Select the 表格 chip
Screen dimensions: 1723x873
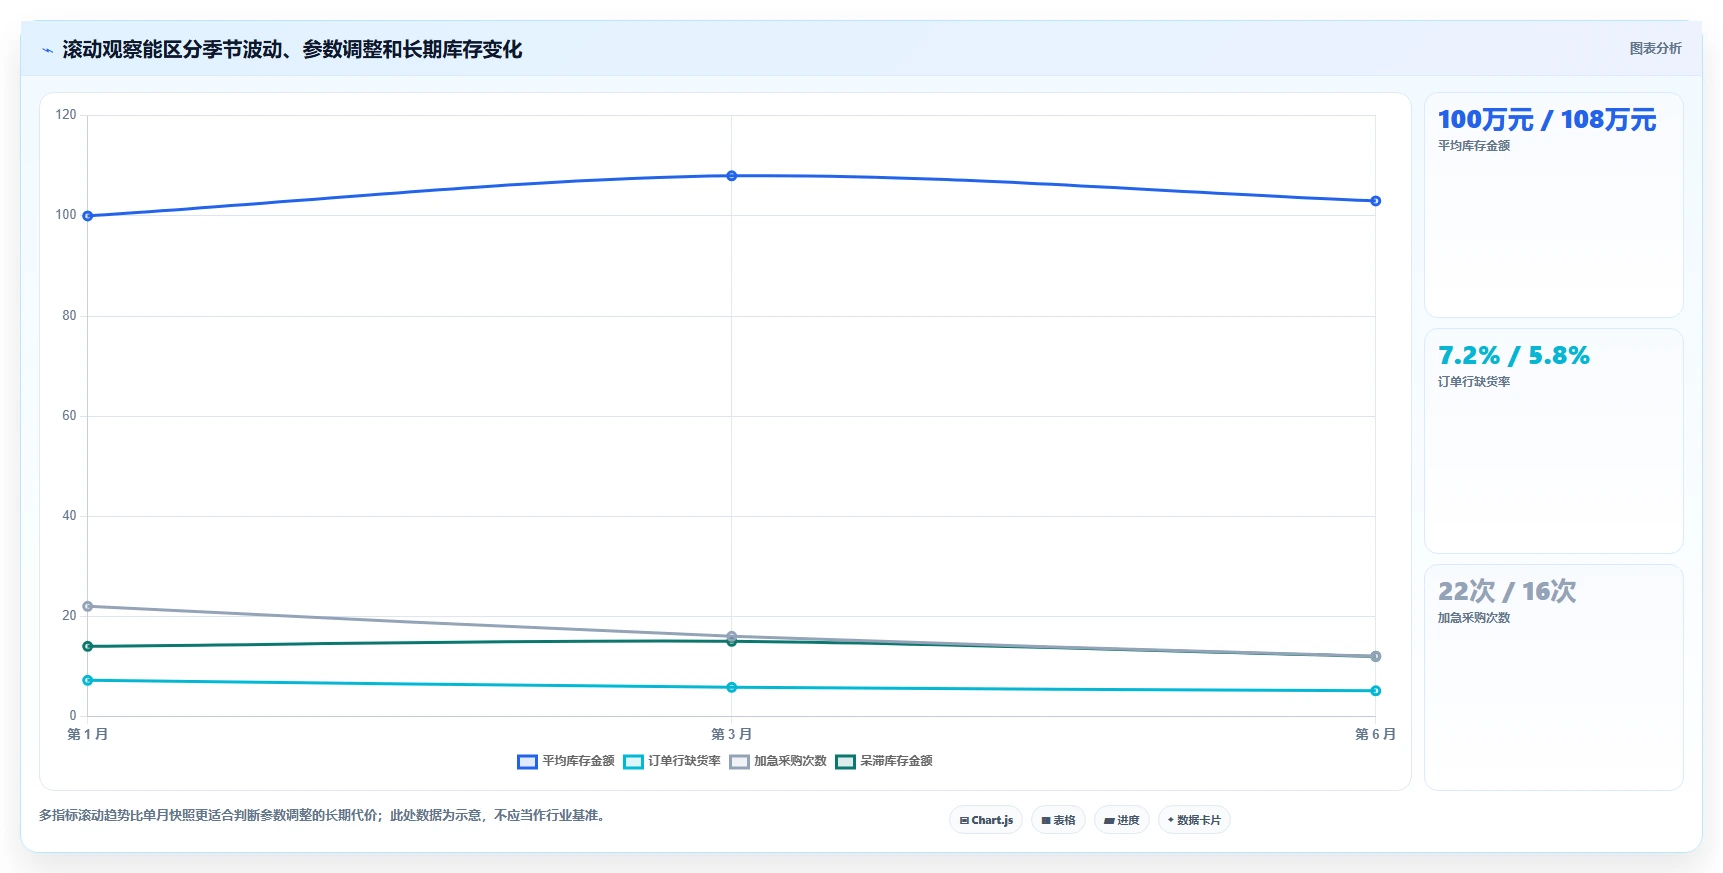pyautogui.click(x=1058, y=820)
